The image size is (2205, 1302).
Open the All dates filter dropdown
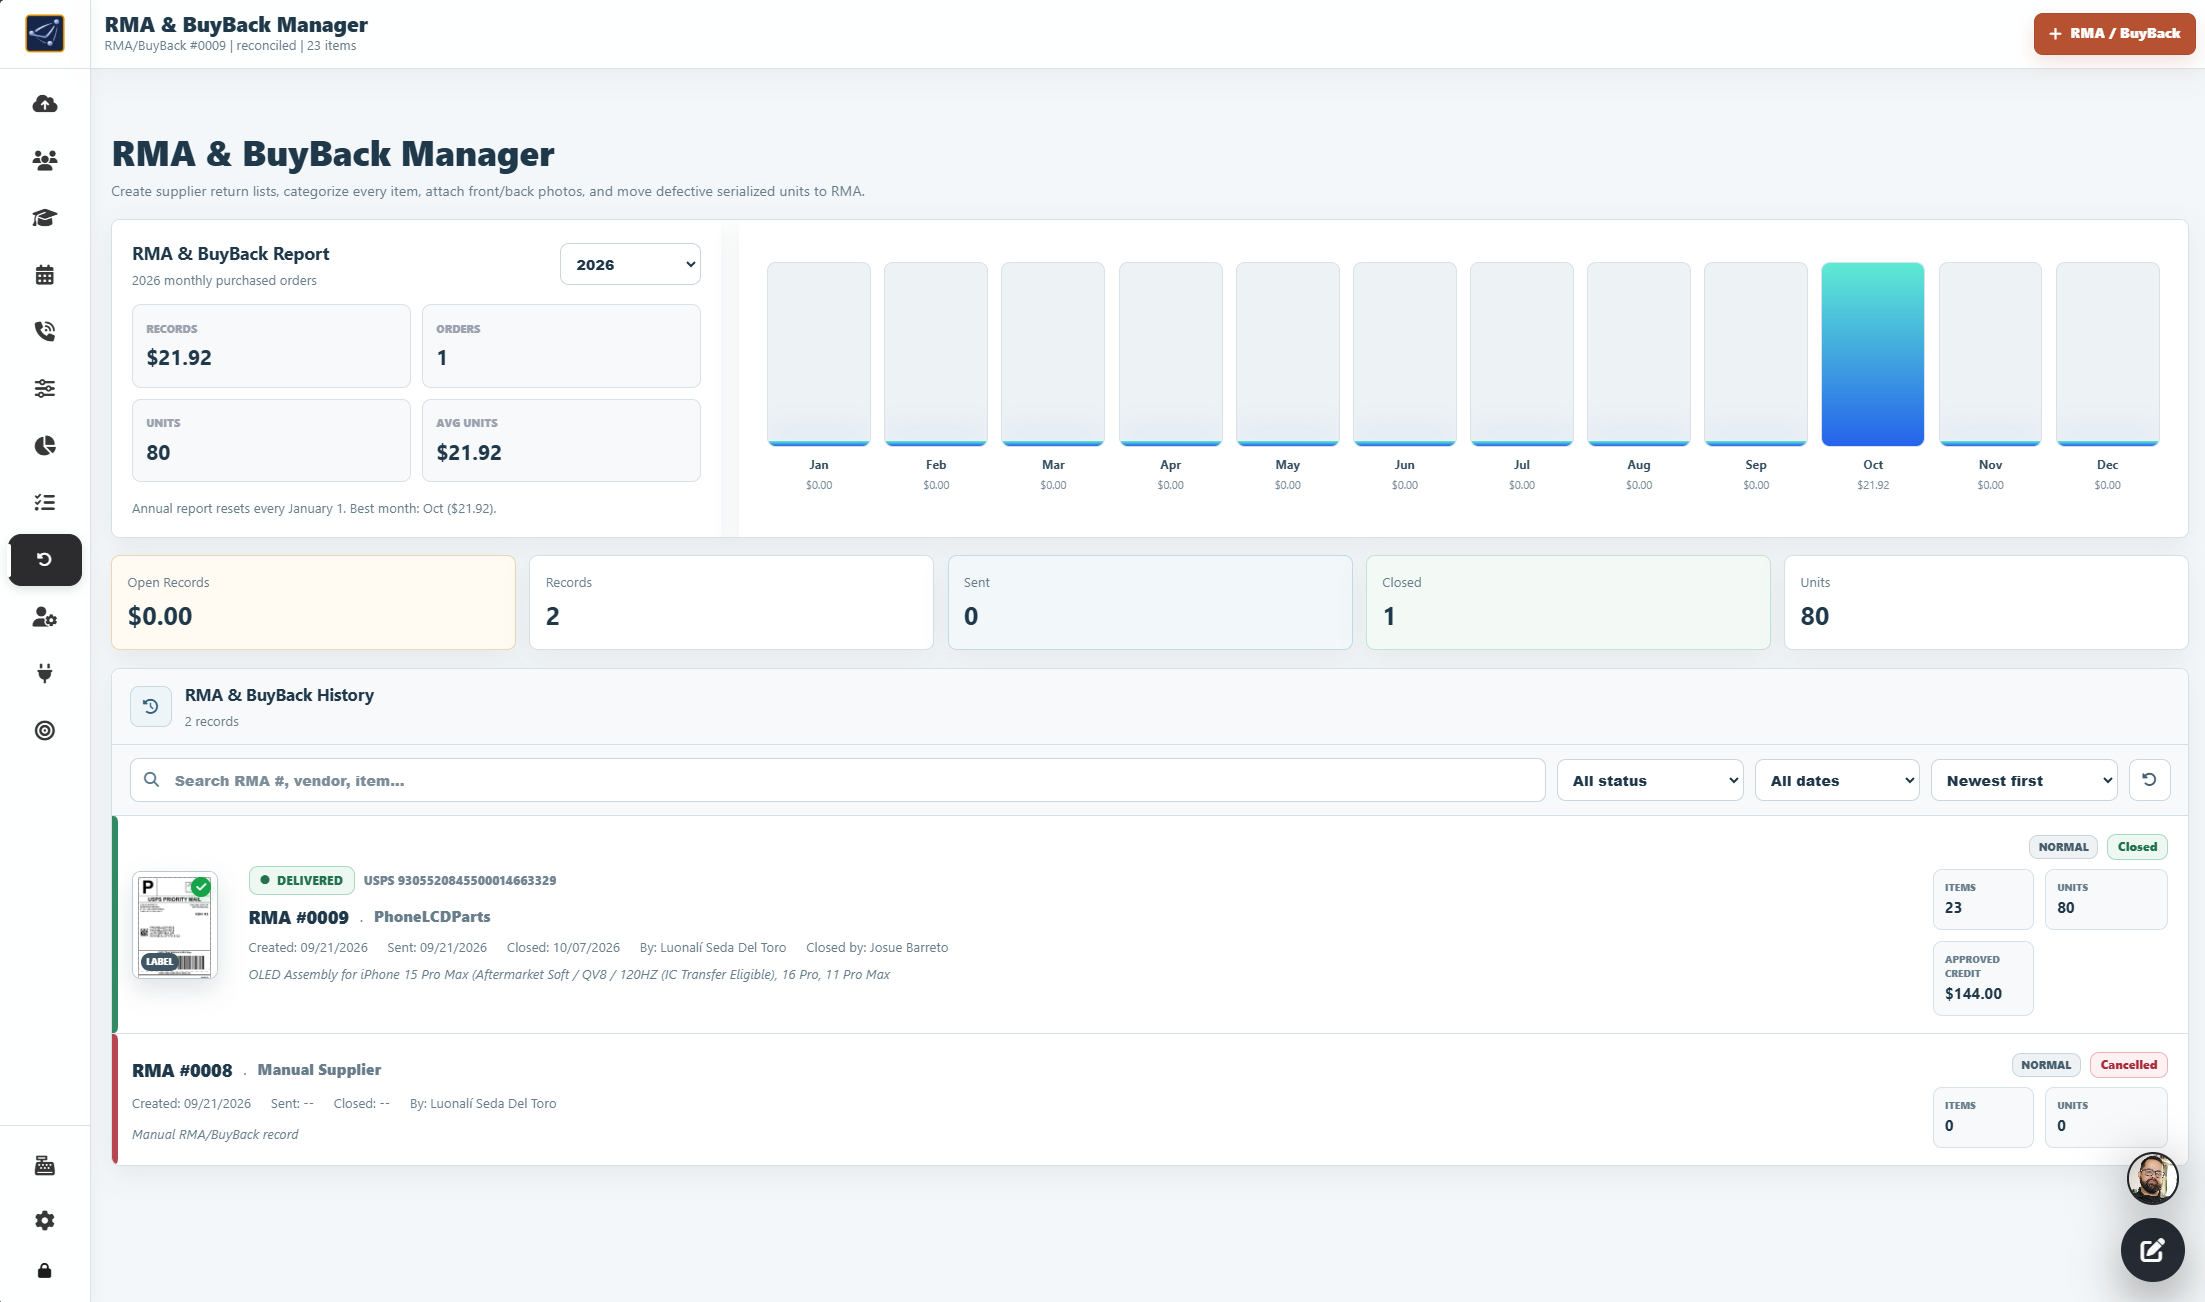click(1837, 780)
